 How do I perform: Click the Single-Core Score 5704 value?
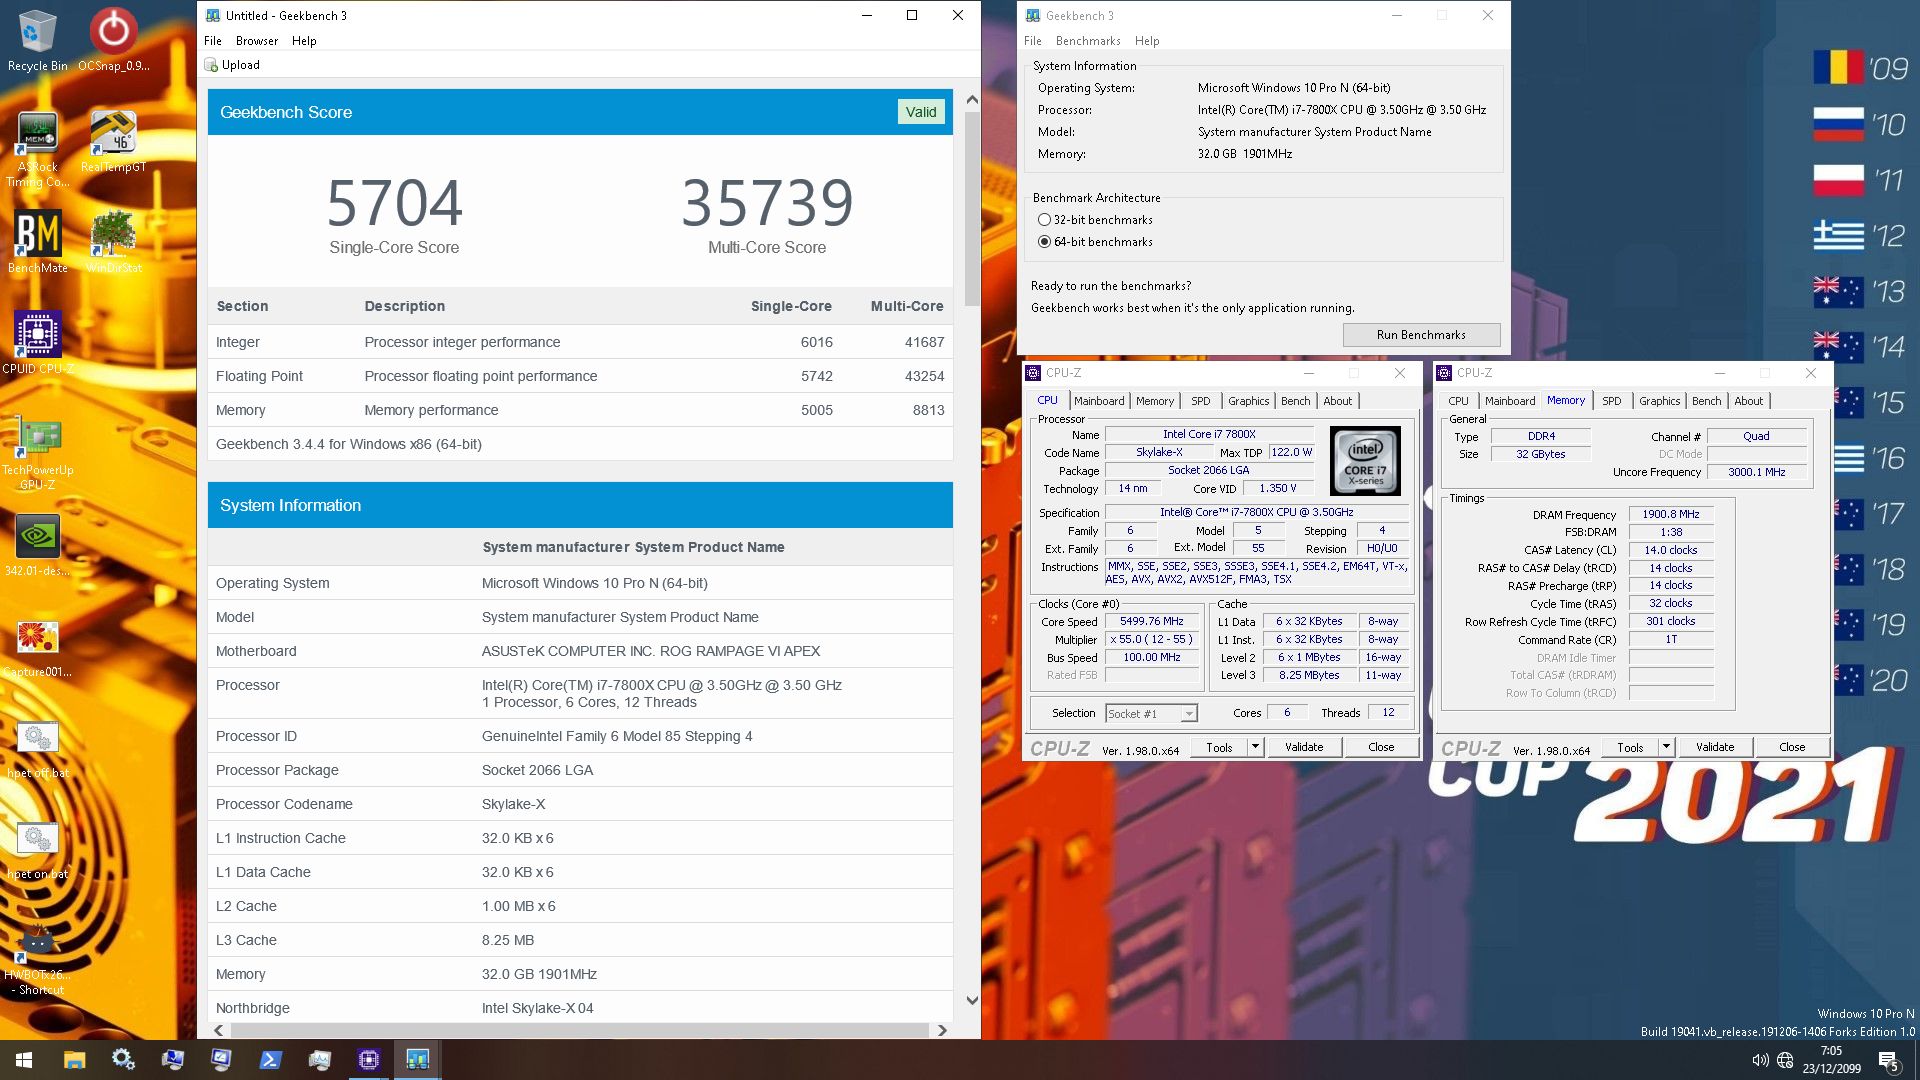pyautogui.click(x=395, y=203)
